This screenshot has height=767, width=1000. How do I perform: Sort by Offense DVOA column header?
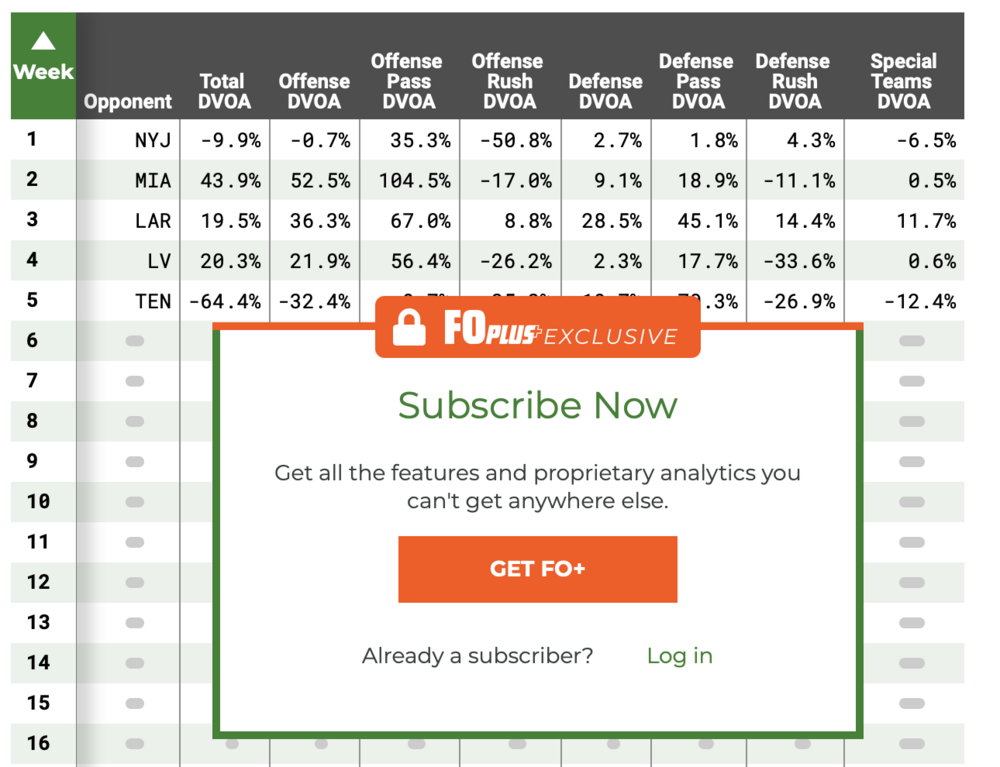point(314,91)
